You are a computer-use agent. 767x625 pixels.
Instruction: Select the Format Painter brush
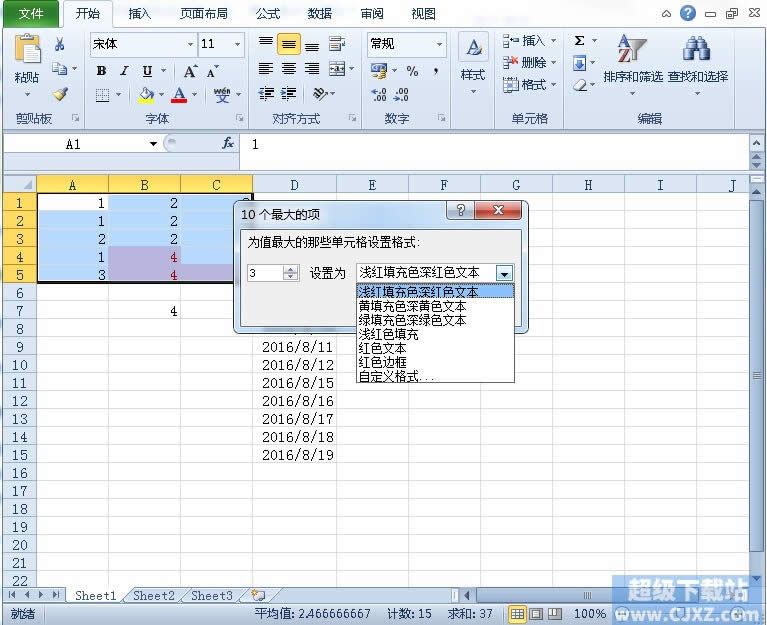[60, 93]
